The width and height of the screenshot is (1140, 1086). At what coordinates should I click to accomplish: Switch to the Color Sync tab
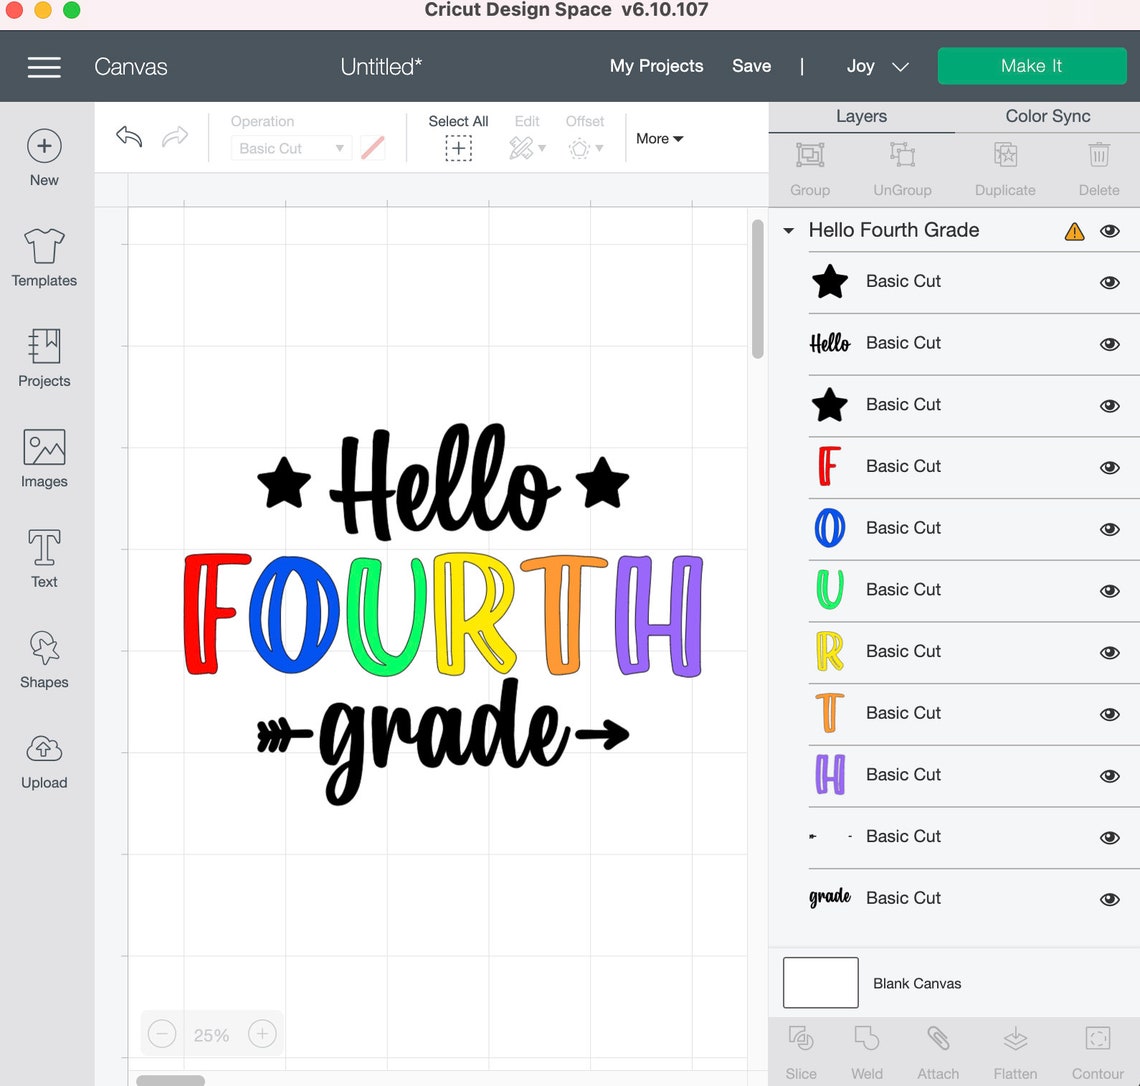click(1045, 116)
